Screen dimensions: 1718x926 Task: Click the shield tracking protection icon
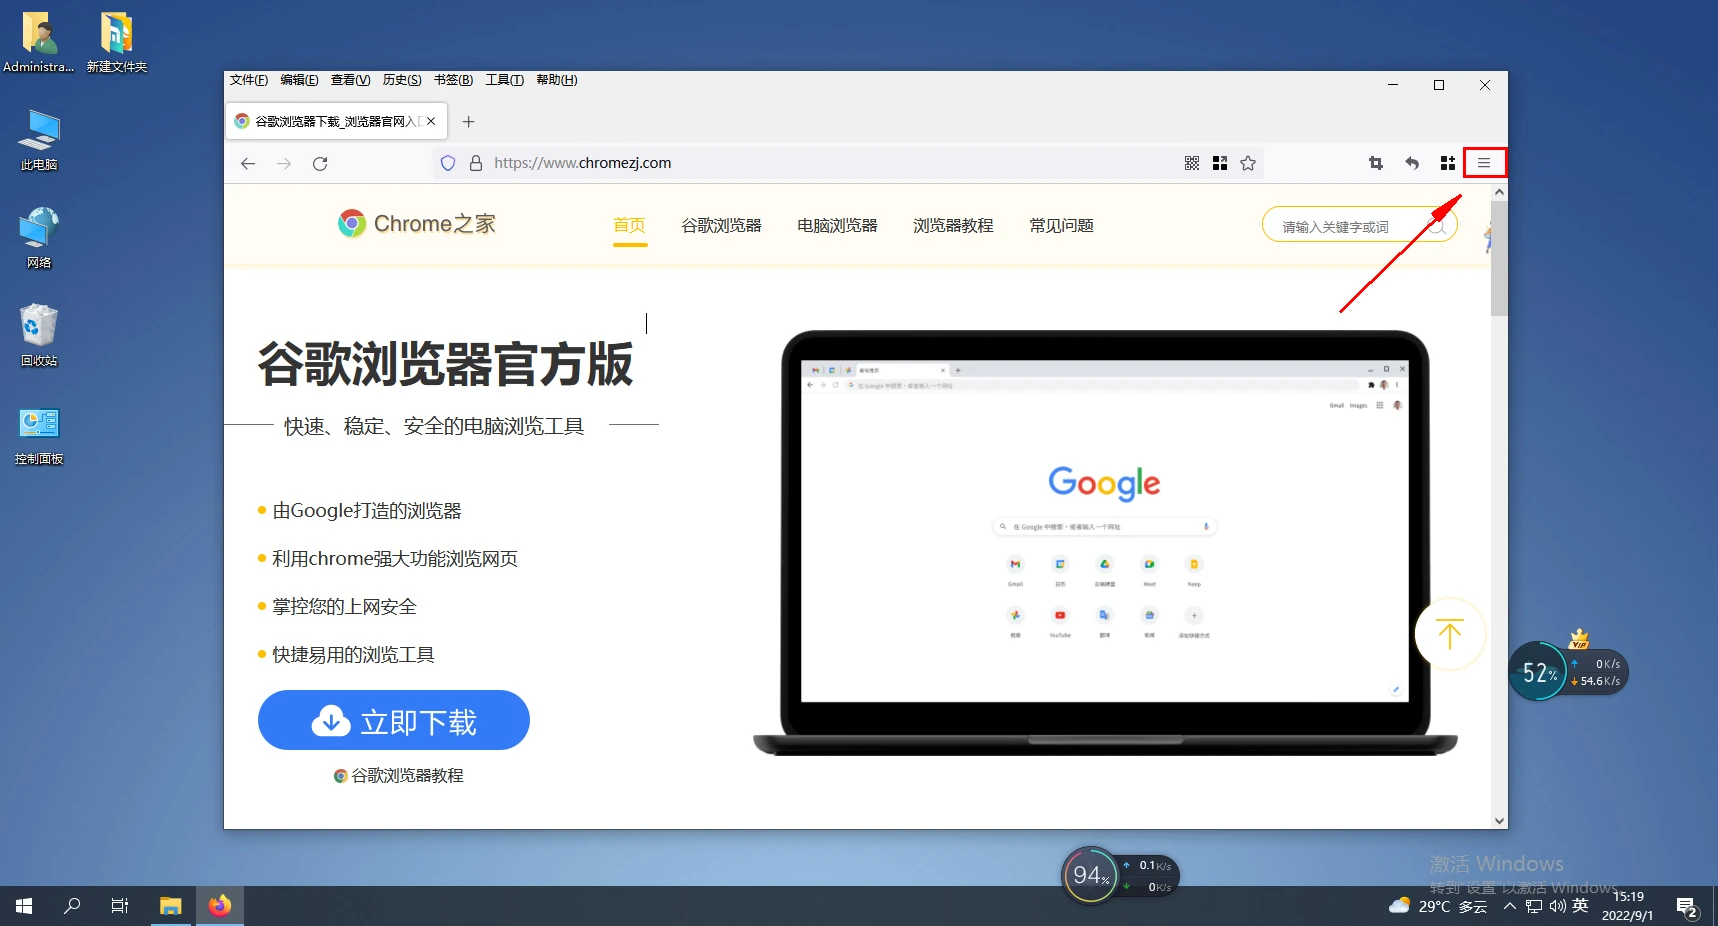448,163
